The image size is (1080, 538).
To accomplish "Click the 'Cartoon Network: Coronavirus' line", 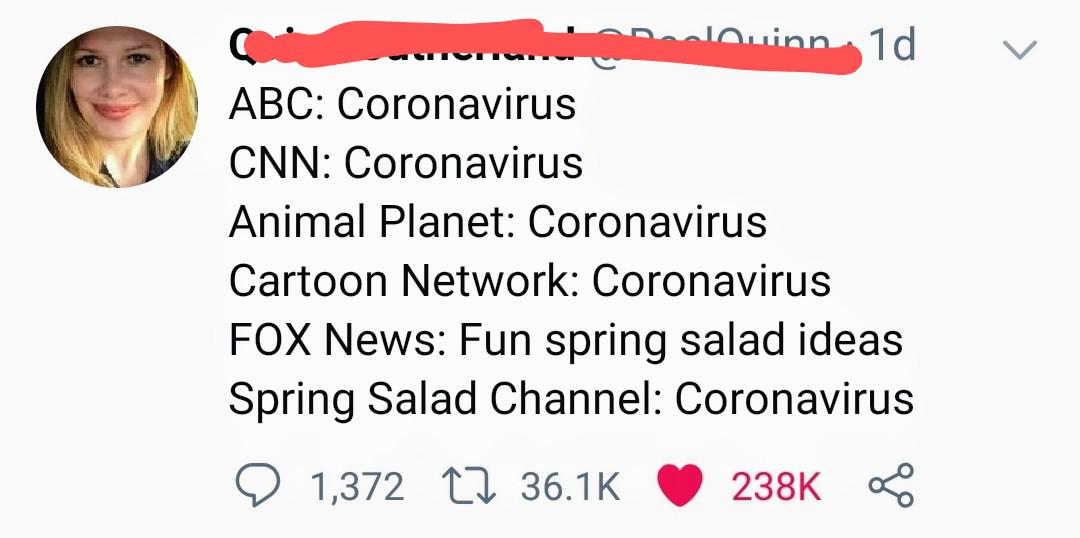I will pos(530,281).
